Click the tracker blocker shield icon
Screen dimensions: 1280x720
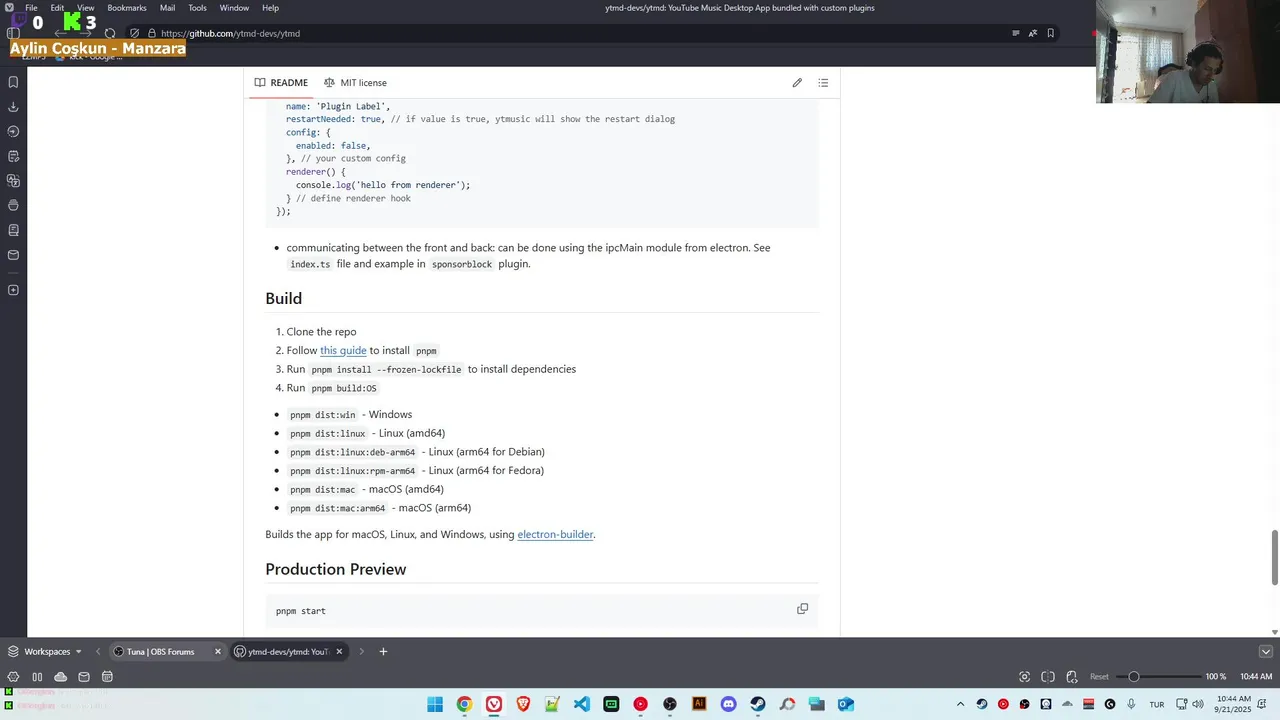134,33
